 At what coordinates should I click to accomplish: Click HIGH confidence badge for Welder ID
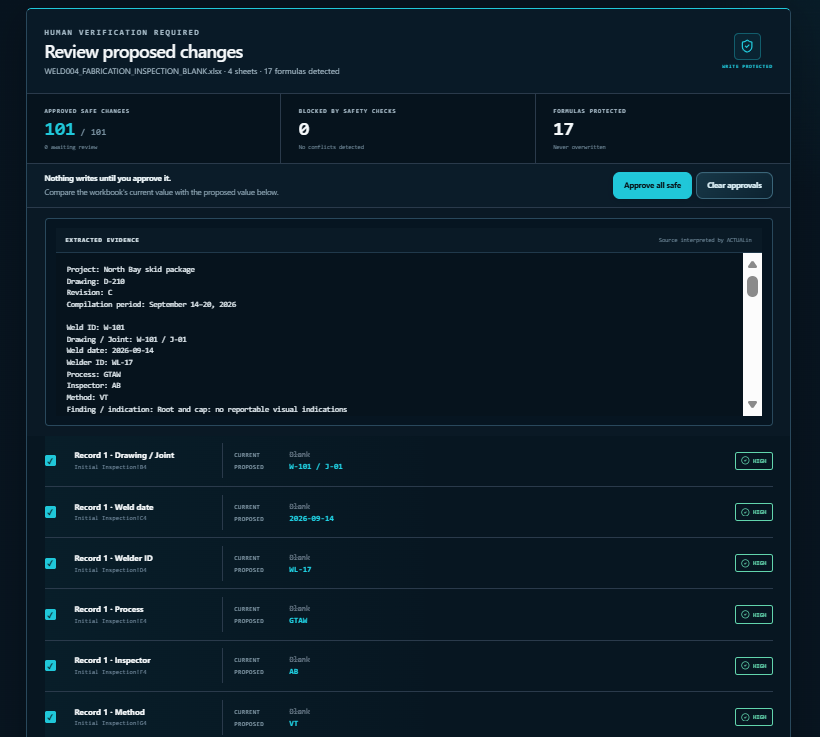pos(754,563)
